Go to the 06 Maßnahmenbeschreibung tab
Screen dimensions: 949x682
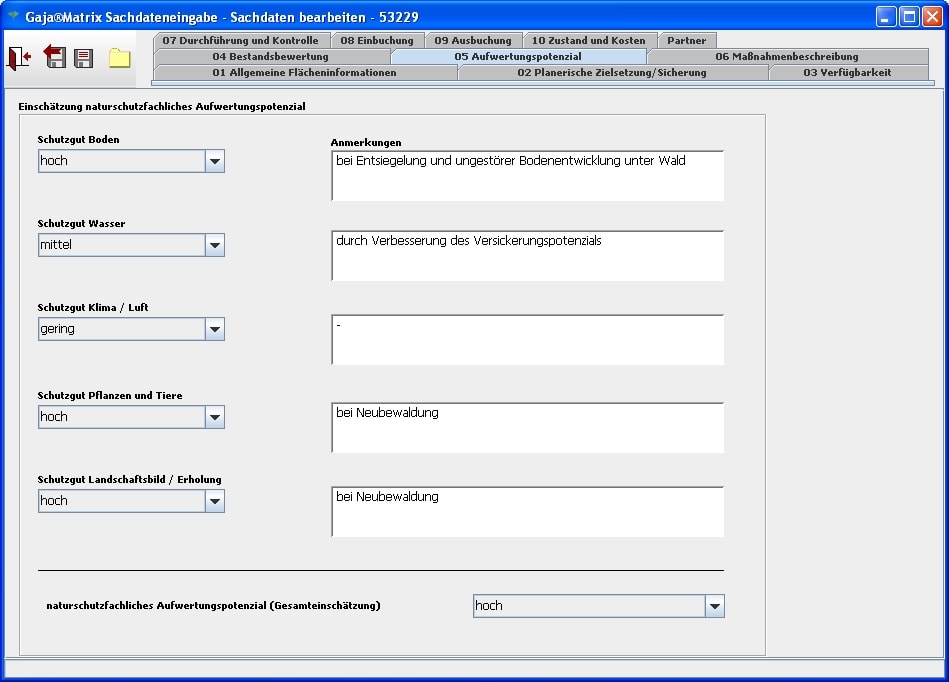pyautogui.click(x=786, y=57)
